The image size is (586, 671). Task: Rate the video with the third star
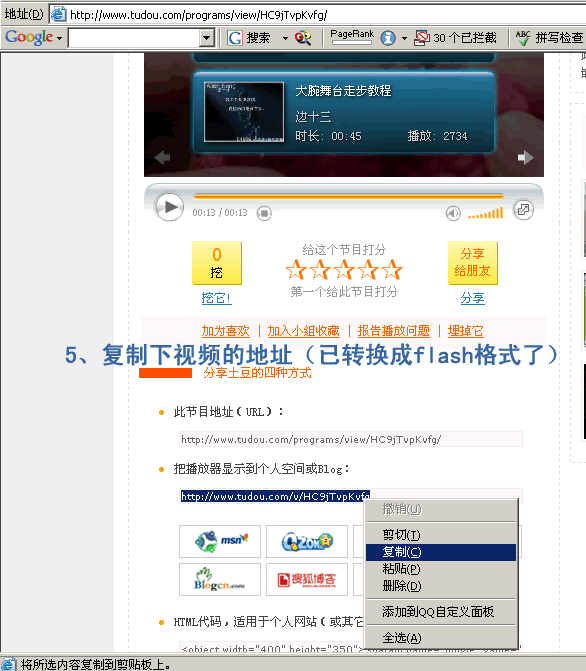coord(344,270)
